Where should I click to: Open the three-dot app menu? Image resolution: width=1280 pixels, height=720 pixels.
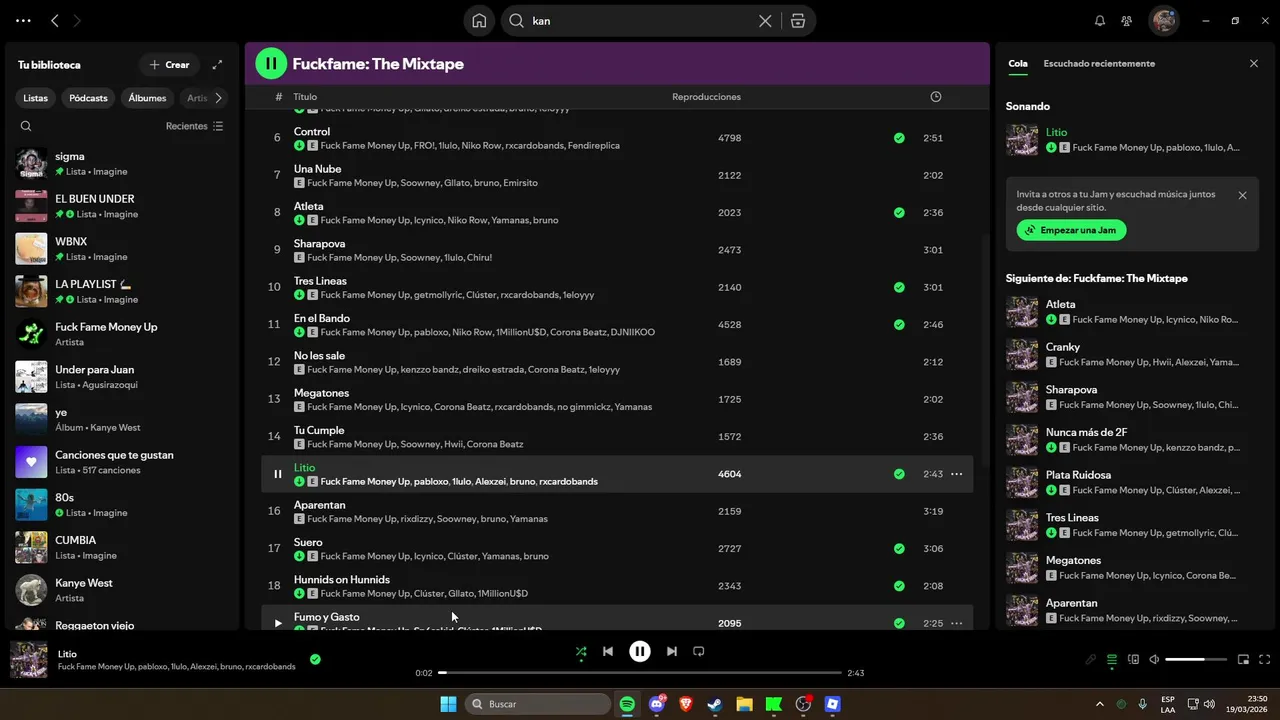pyautogui.click(x=24, y=21)
